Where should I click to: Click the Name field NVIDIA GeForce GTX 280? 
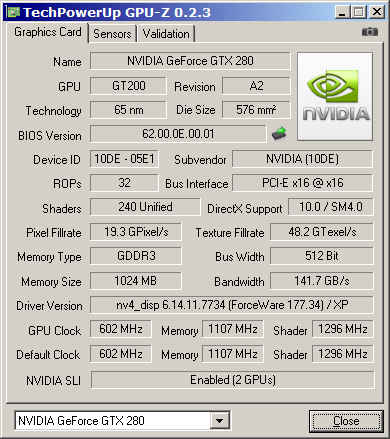pos(190,61)
